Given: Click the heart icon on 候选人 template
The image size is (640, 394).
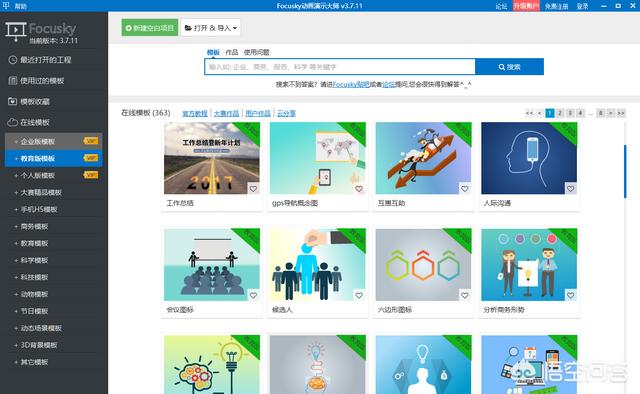Looking at the screenshot, I should (359, 295).
